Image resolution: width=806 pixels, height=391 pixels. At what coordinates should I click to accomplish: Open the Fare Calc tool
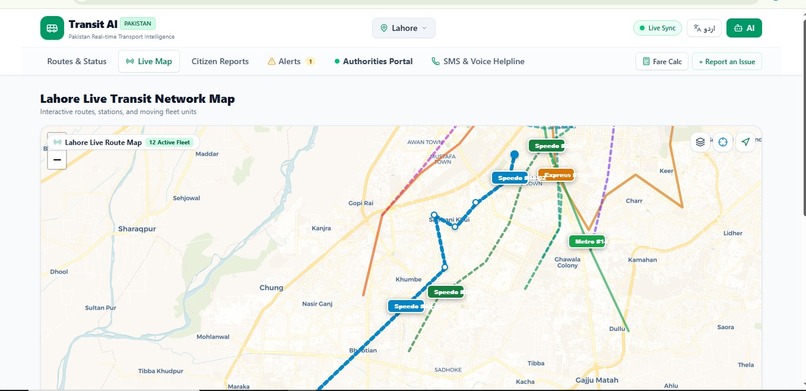pyautogui.click(x=662, y=62)
